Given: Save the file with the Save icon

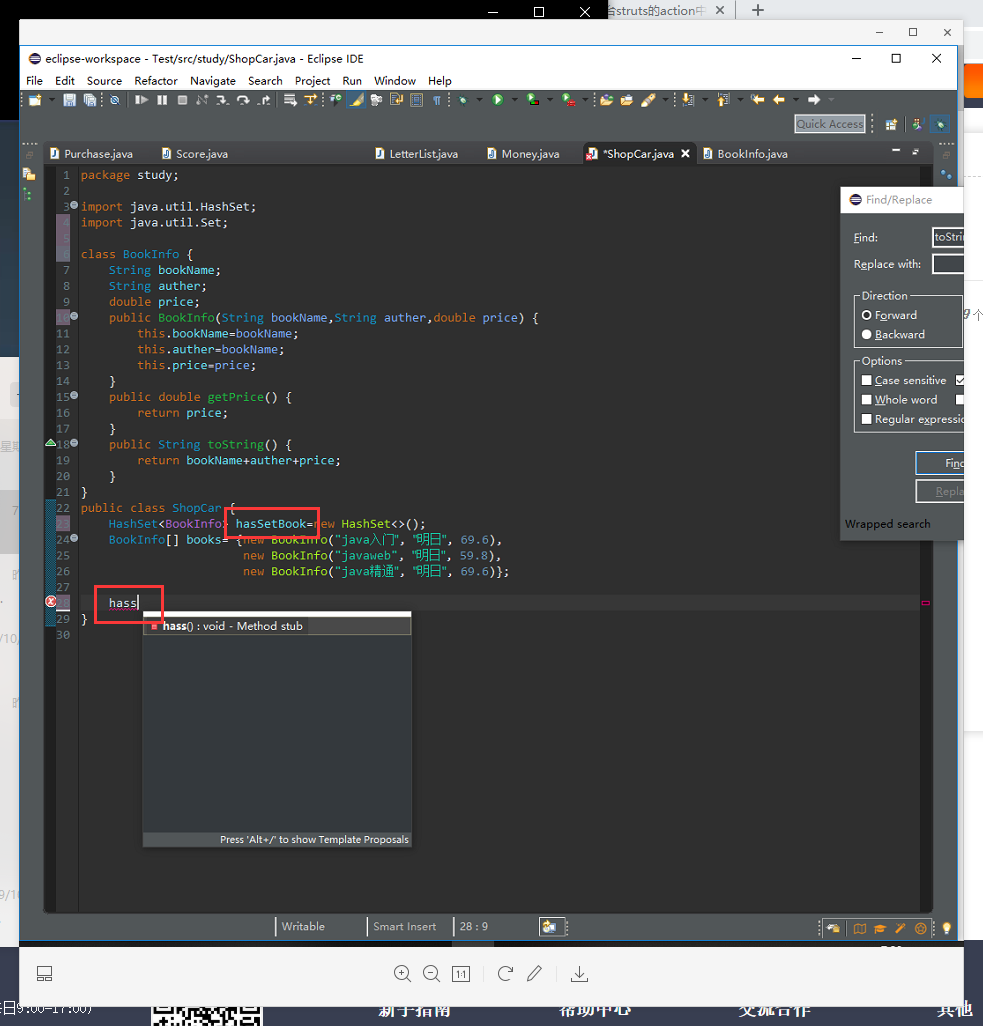Looking at the screenshot, I should click(69, 99).
